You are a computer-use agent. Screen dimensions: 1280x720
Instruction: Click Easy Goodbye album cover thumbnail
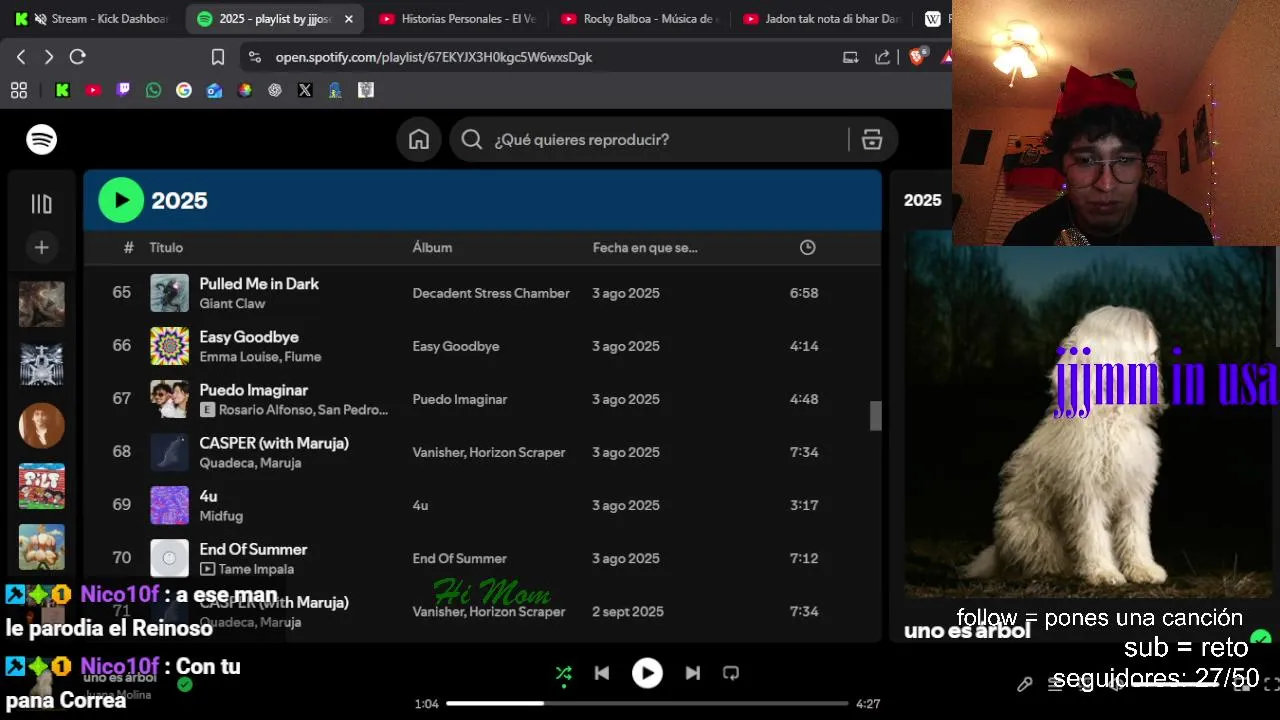coord(169,346)
